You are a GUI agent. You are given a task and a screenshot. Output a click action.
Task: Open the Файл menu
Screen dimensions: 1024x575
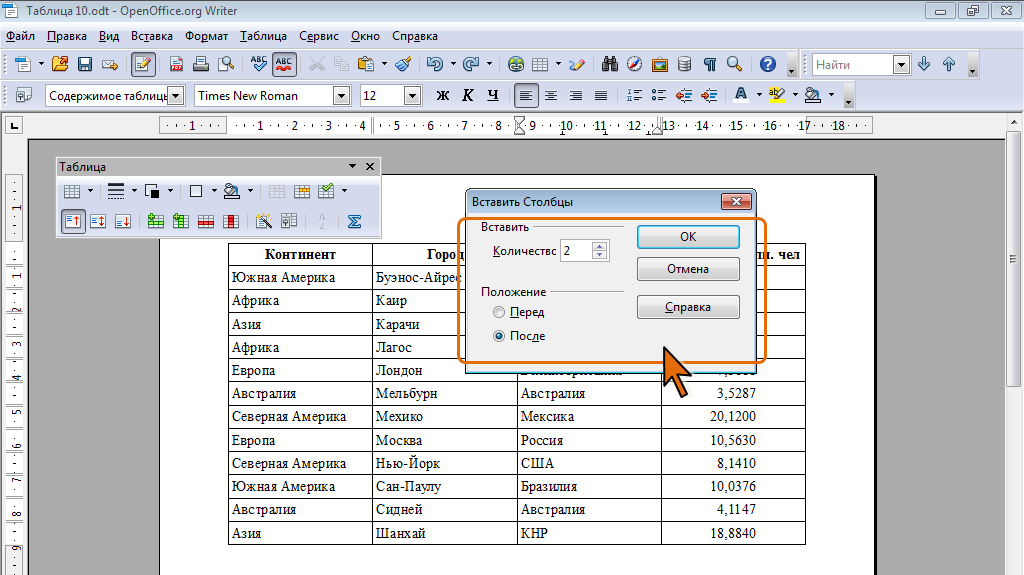click(20, 36)
